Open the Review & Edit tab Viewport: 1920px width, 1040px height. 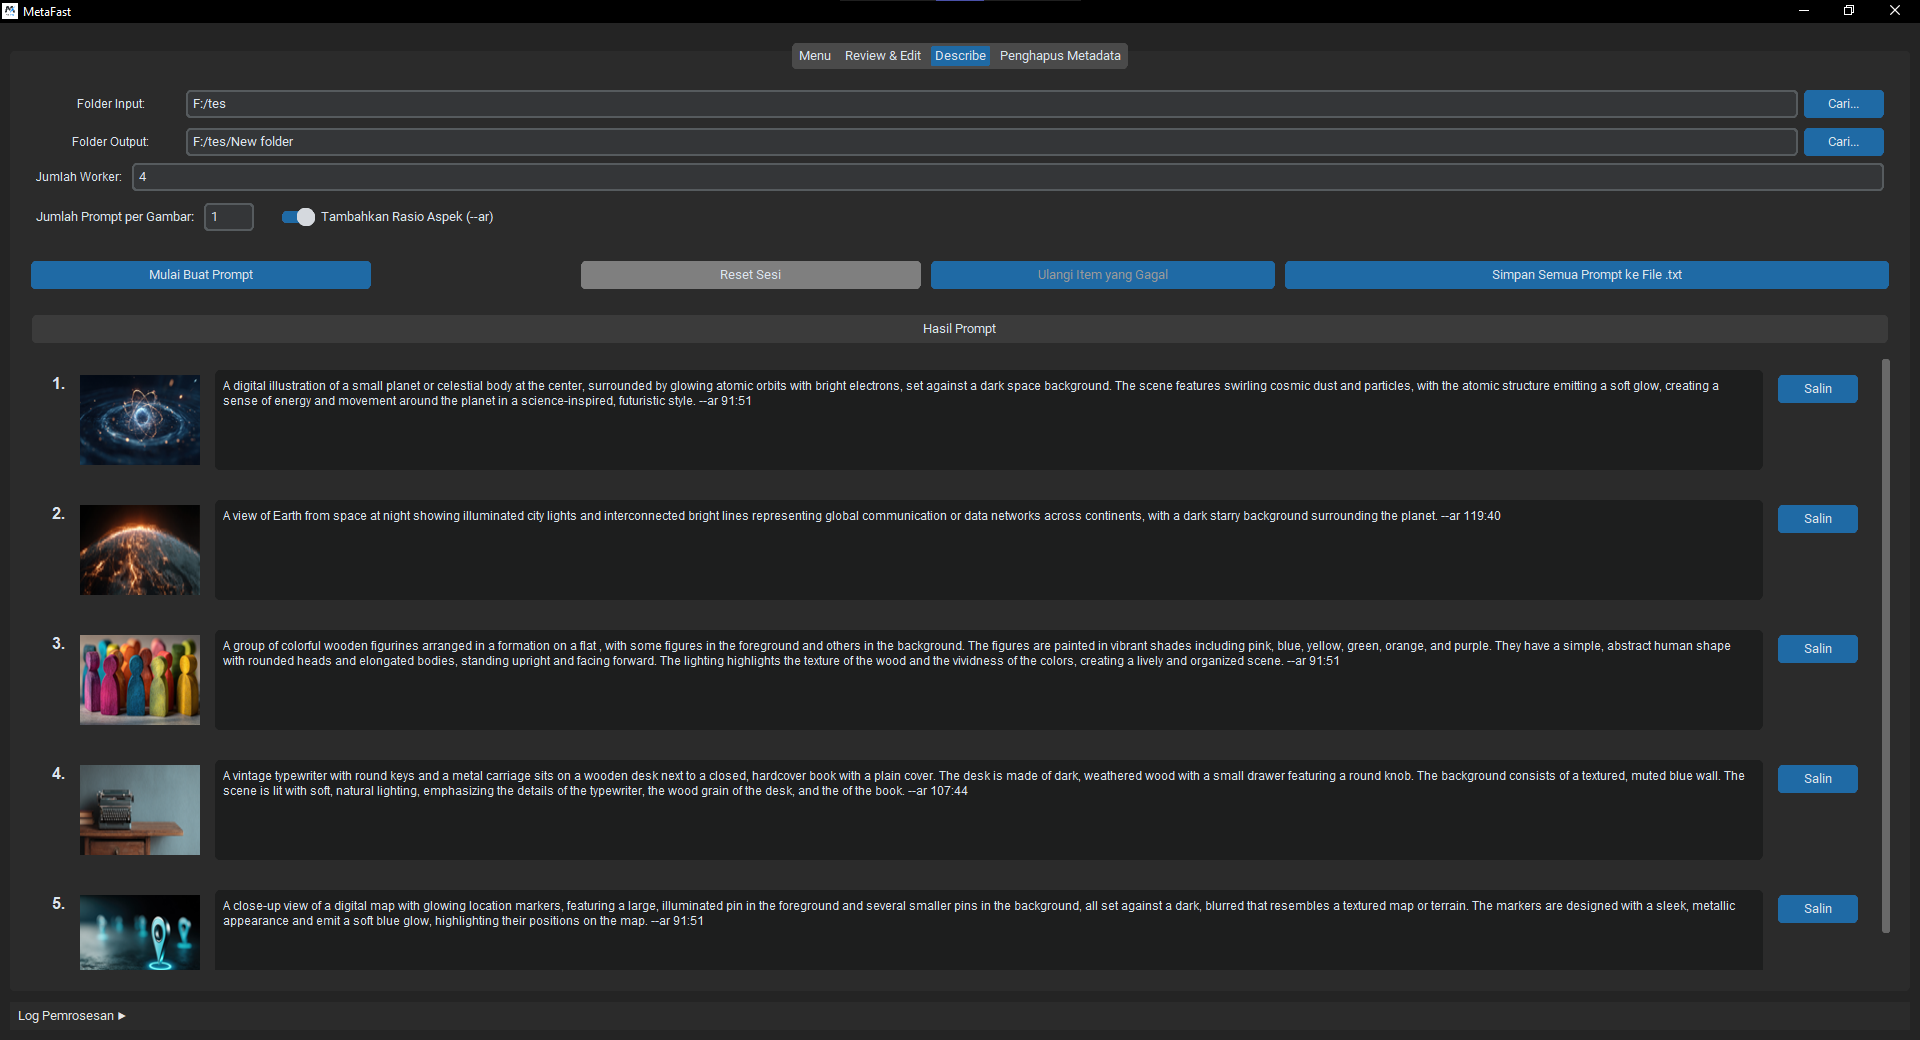pyautogui.click(x=882, y=56)
